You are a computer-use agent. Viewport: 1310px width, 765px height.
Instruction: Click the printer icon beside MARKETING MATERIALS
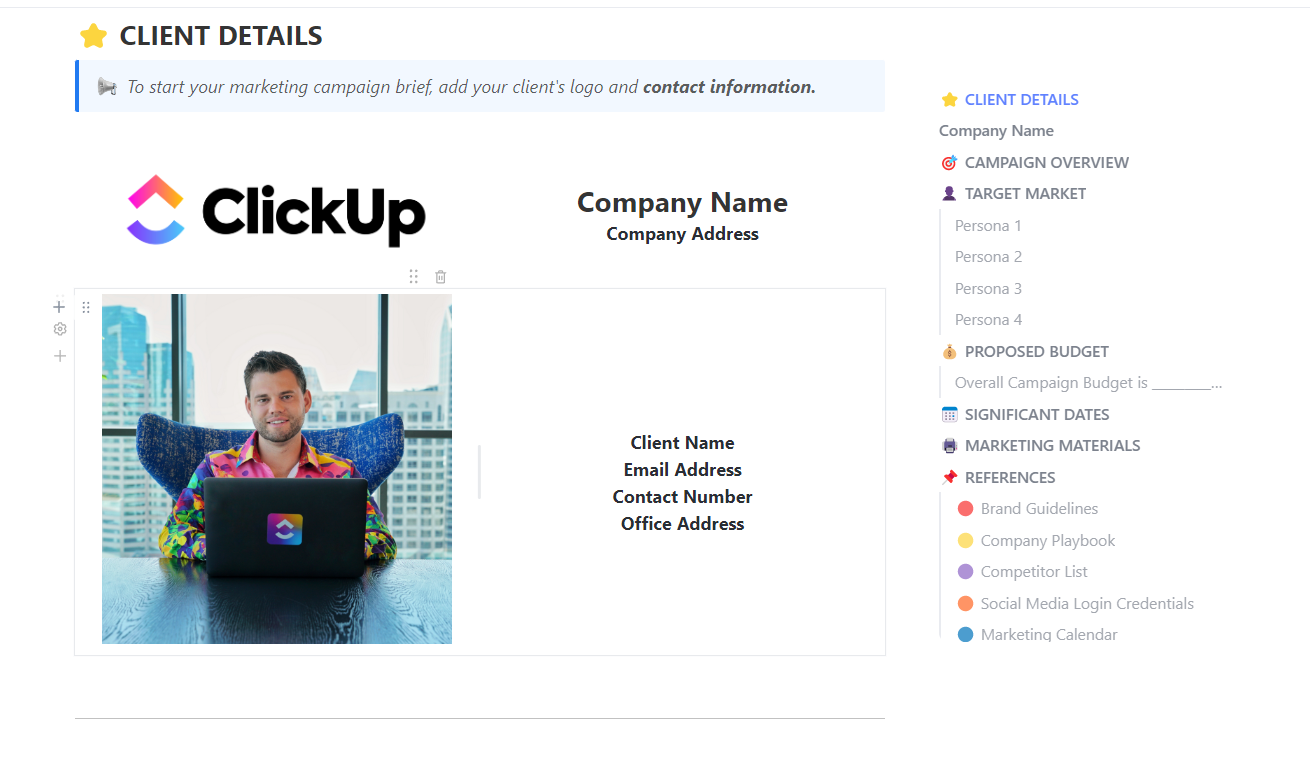point(949,446)
